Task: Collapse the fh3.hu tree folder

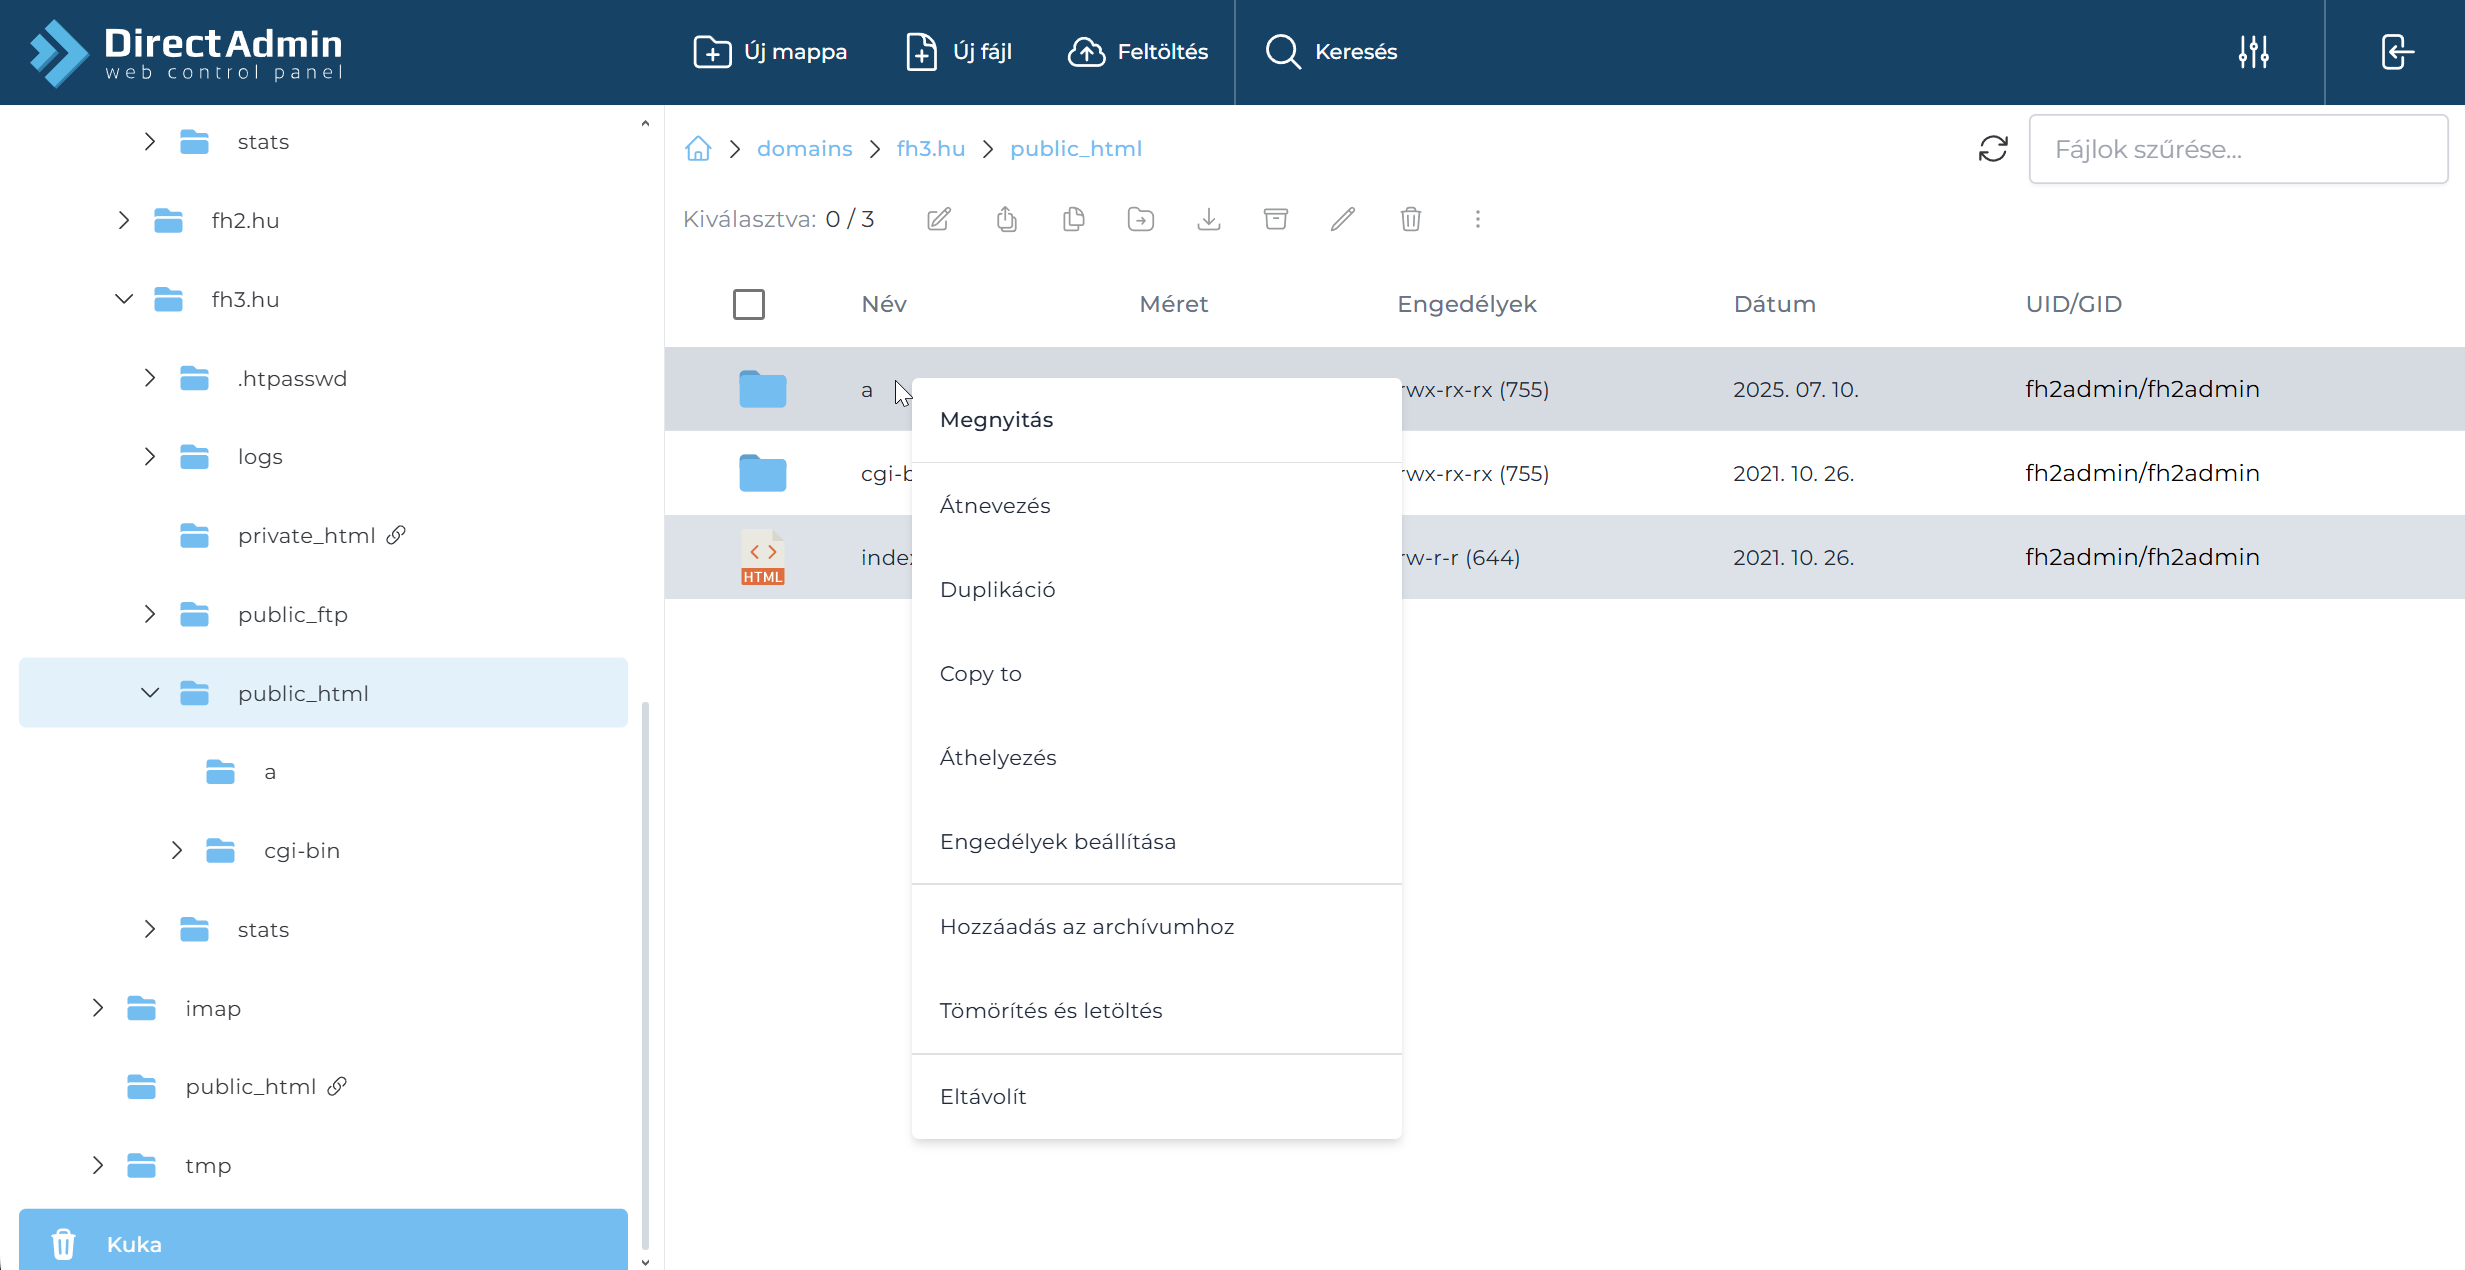Action: [x=124, y=299]
